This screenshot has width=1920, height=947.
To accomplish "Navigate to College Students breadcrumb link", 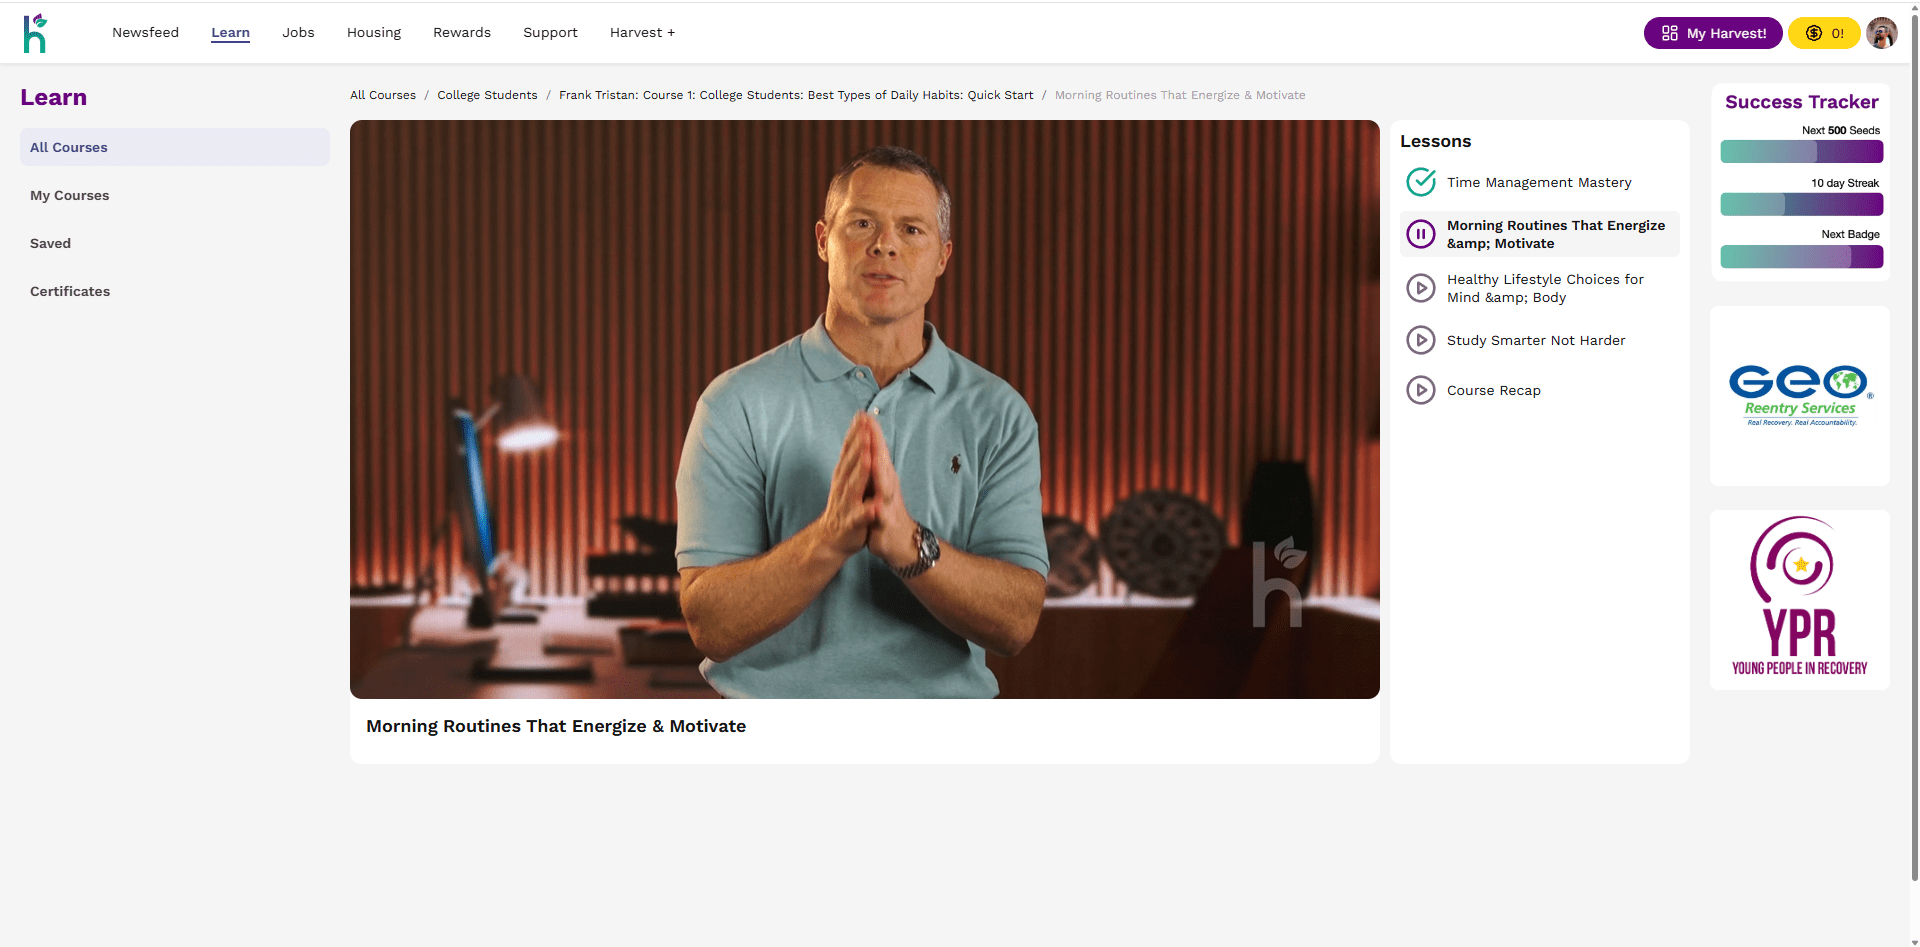I will click(487, 95).
